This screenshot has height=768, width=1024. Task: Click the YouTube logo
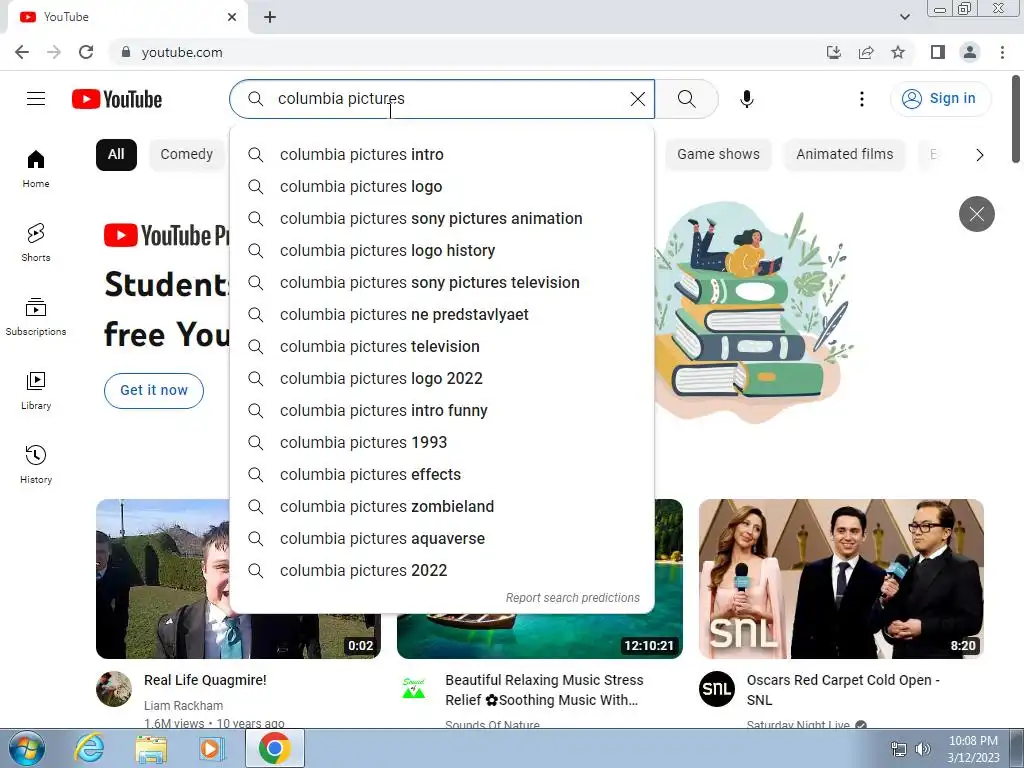[117, 99]
